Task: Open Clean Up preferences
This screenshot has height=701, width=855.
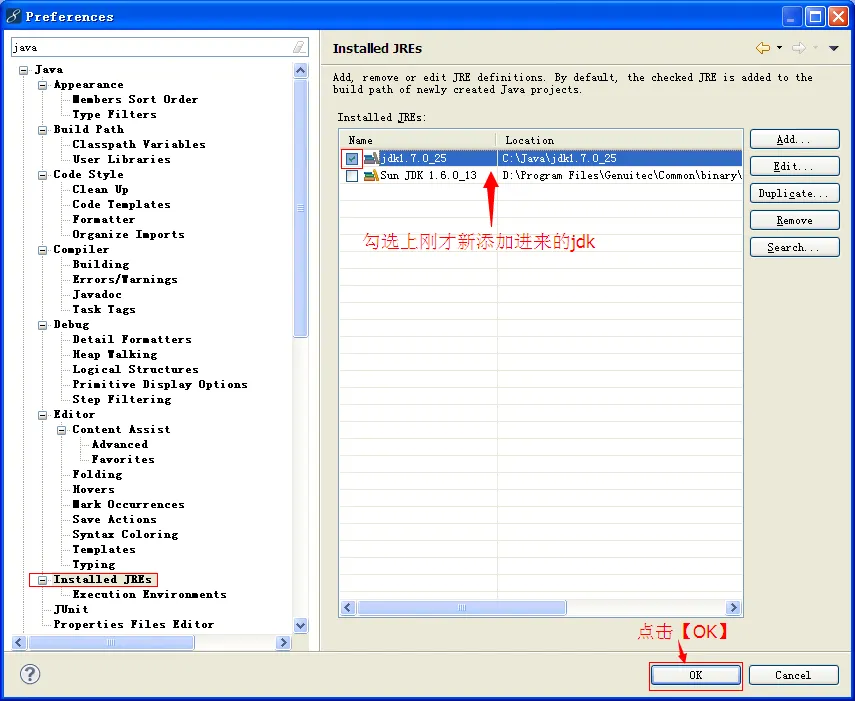Action: 100,189
